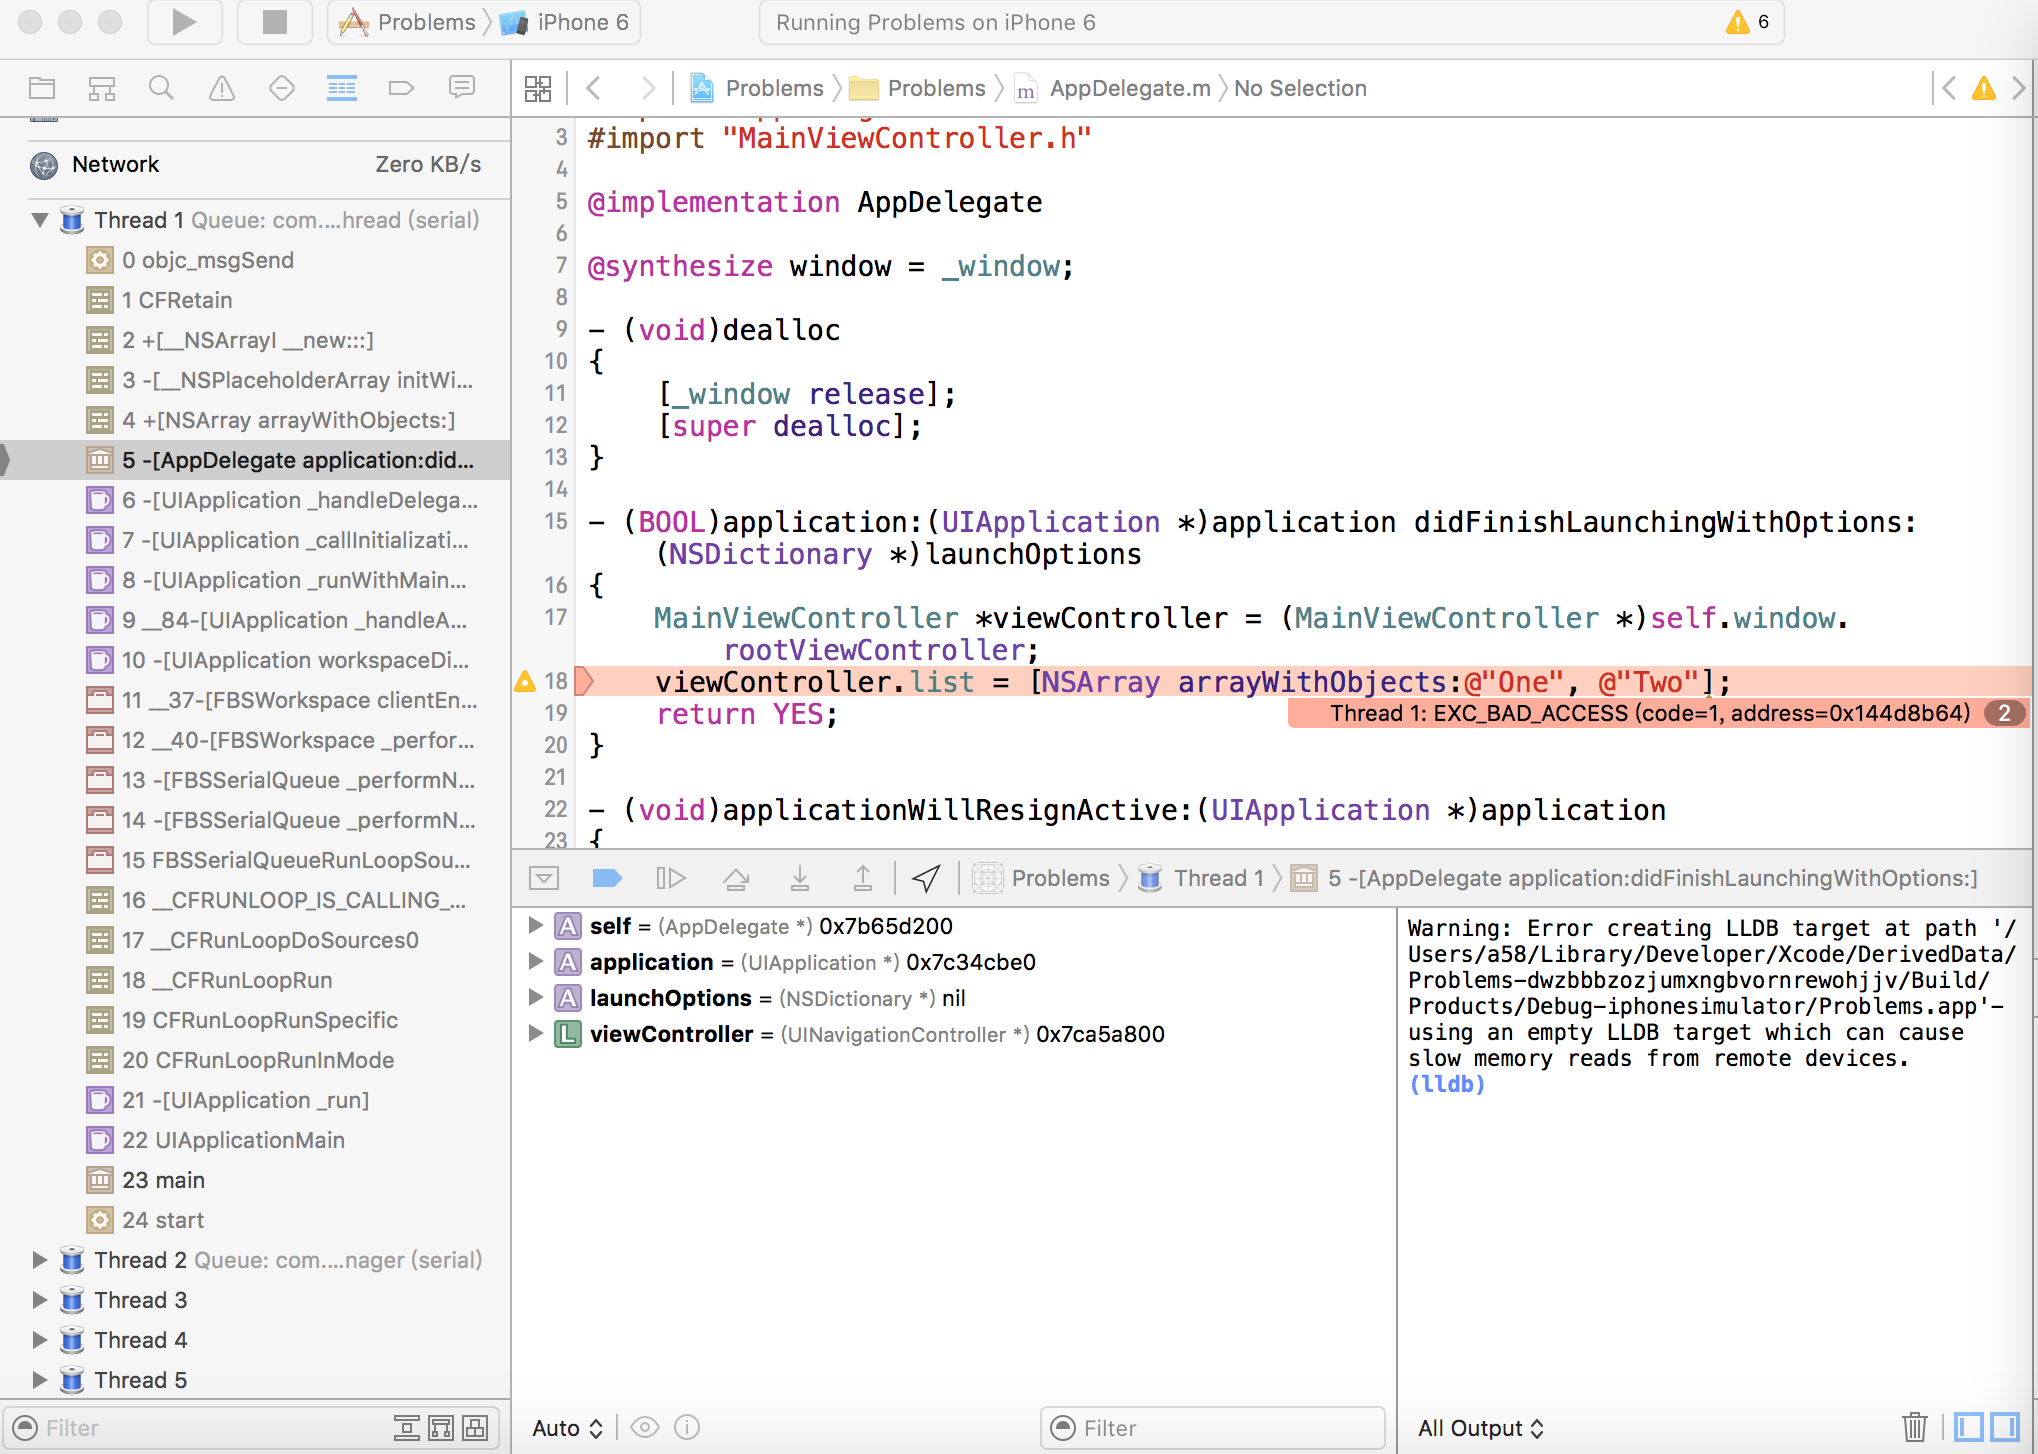
Task: Open the Report navigator speech-bubble icon
Action: click(x=462, y=88)
